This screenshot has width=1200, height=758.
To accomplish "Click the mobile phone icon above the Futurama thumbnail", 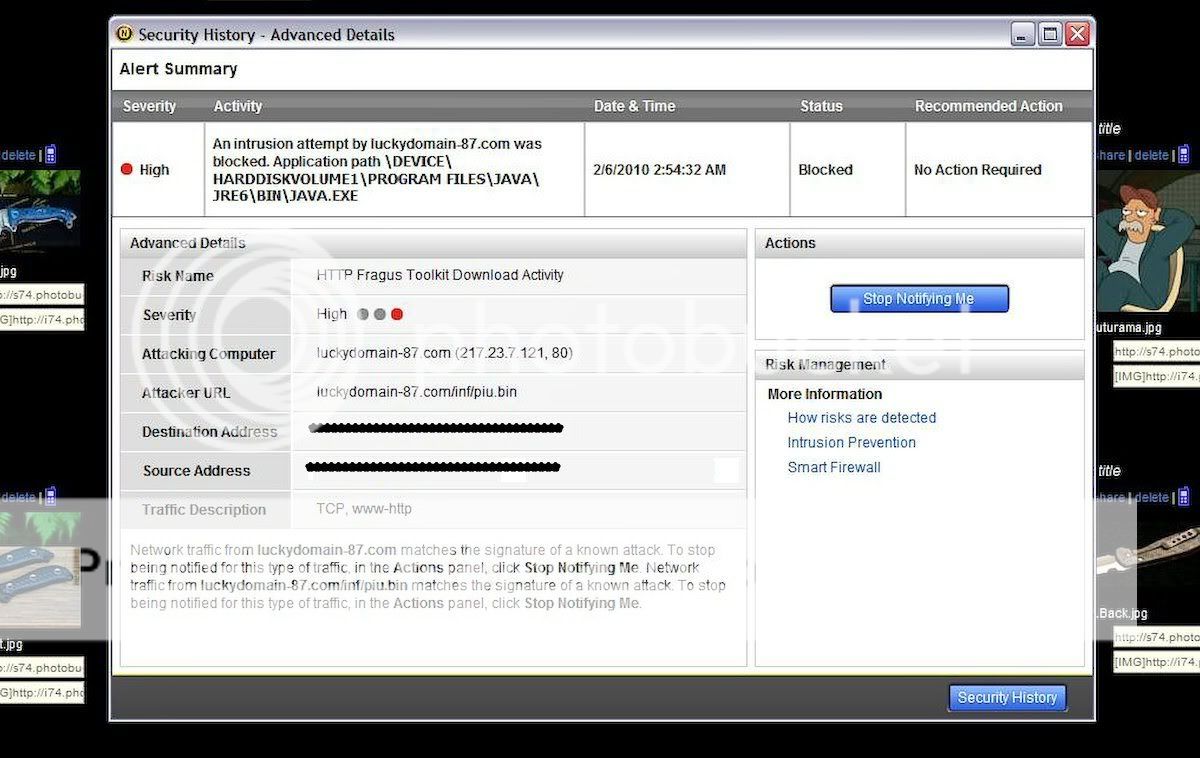I will coord(1183,155).
